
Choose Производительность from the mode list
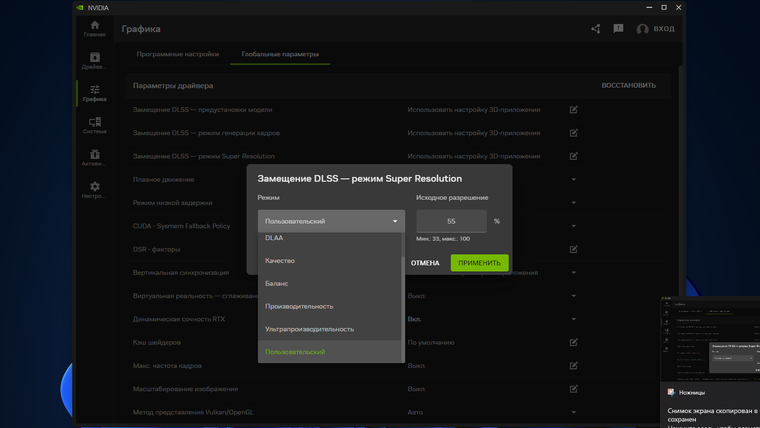(330, 306)
